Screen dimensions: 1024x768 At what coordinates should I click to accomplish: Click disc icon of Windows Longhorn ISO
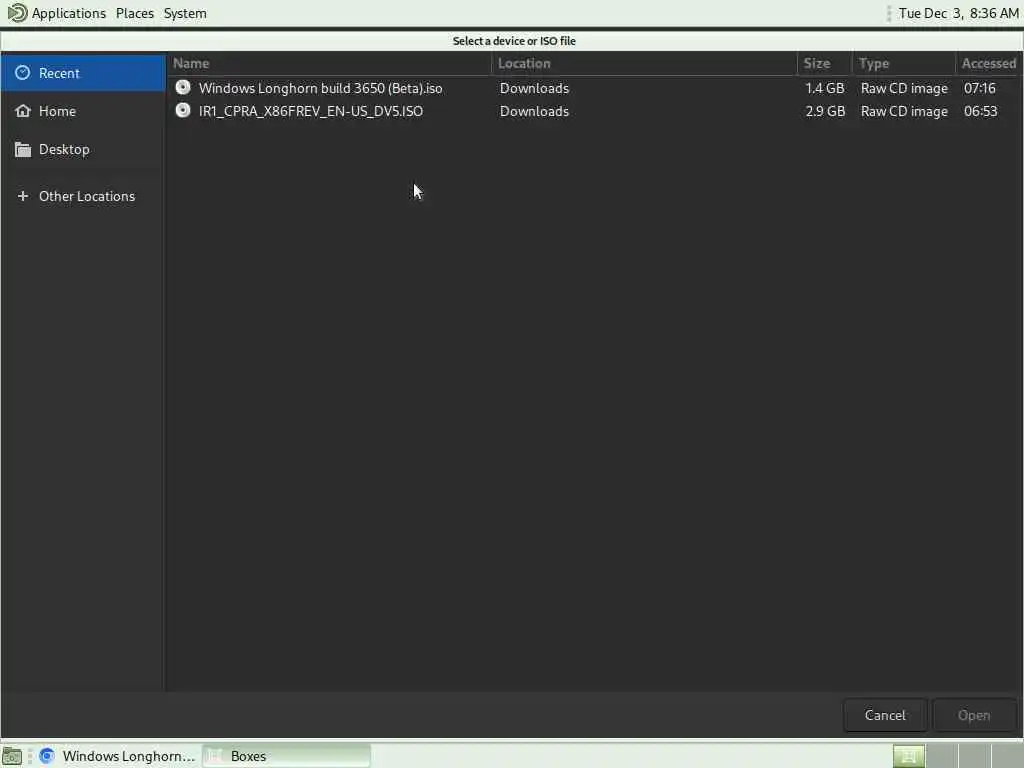coord(183,87)
